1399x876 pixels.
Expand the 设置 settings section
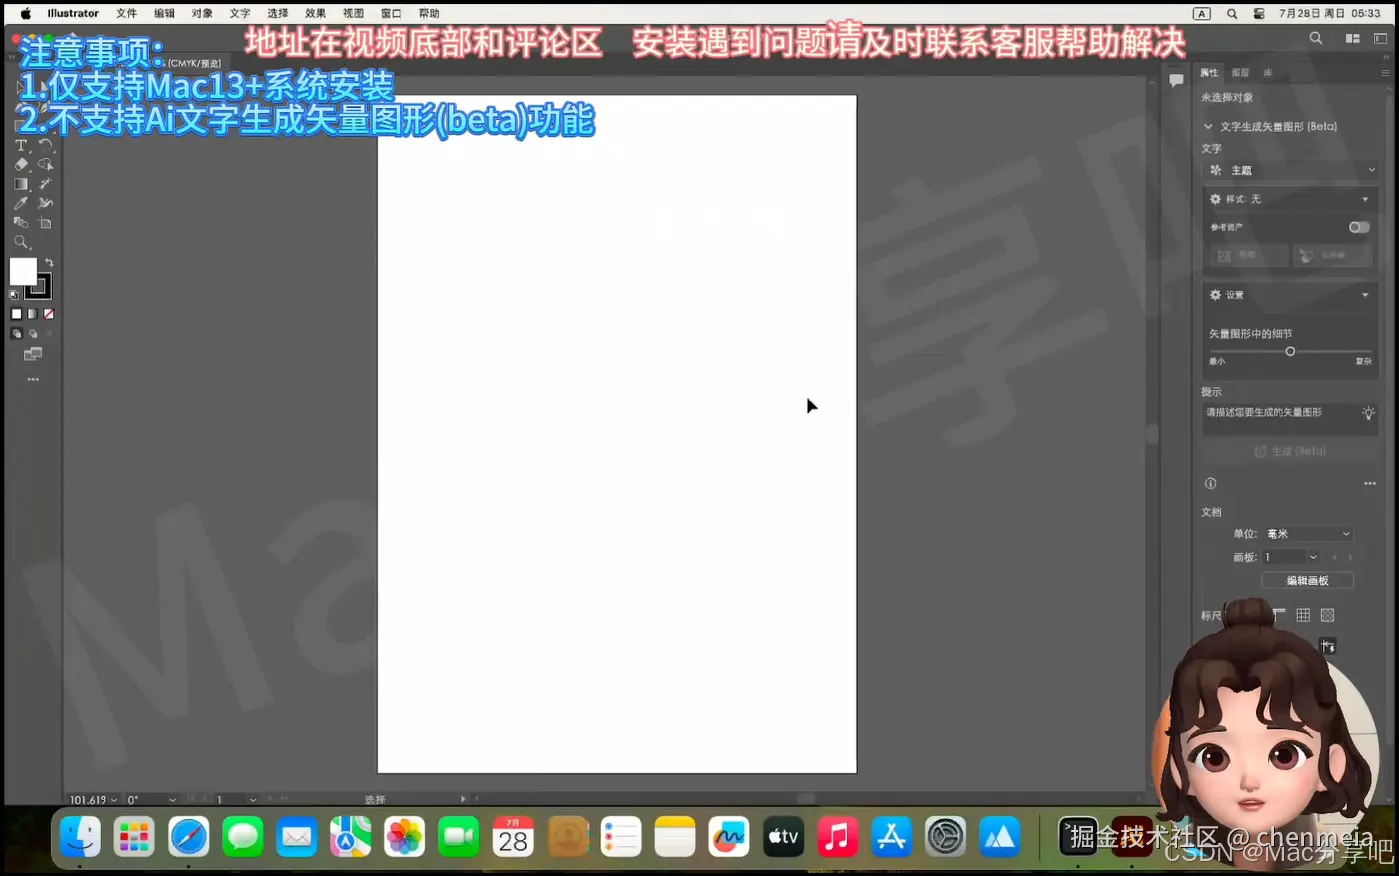click(x=1364, y=295)
